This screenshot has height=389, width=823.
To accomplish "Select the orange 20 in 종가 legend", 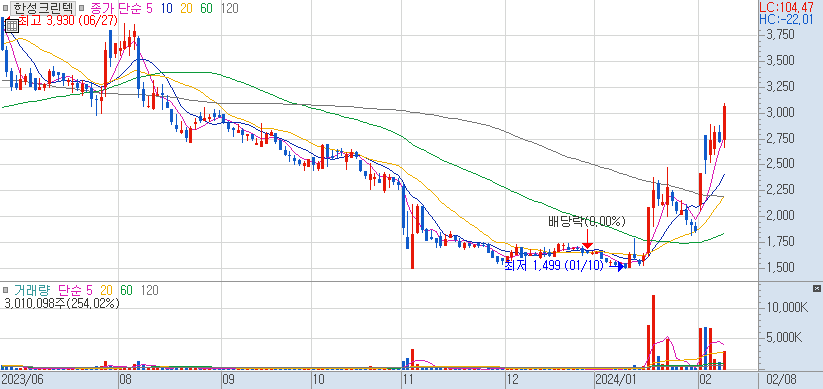I will tap(186, 8).
